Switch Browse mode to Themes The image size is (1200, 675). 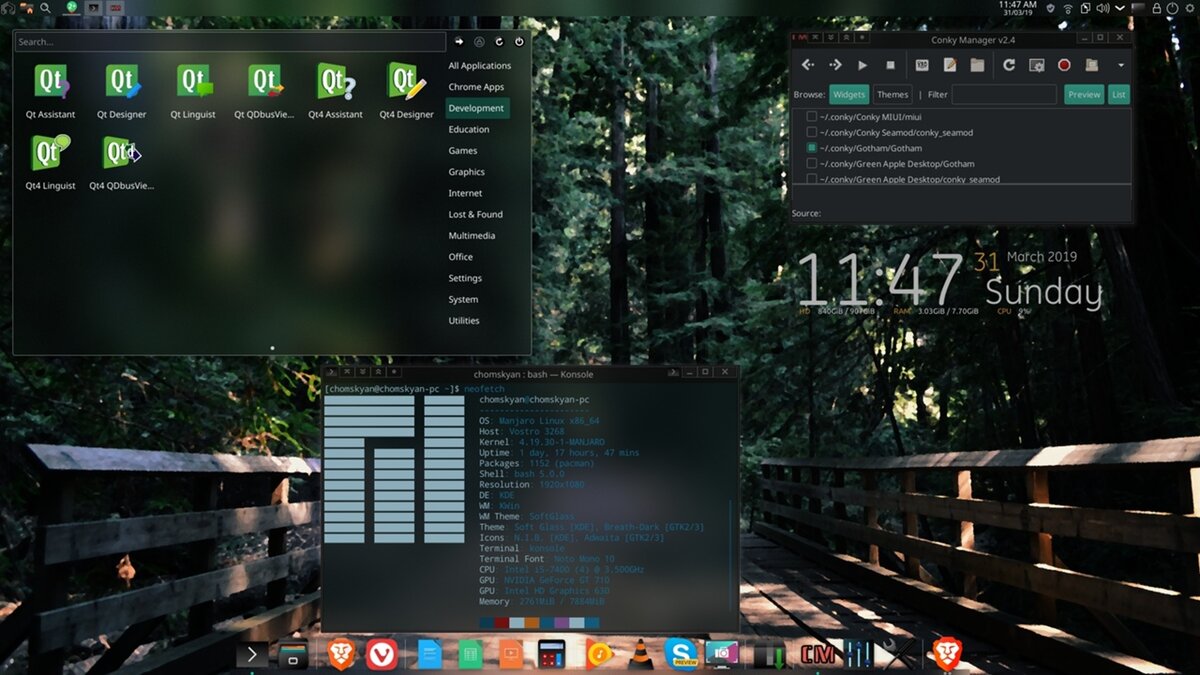[x=891, y=94]
